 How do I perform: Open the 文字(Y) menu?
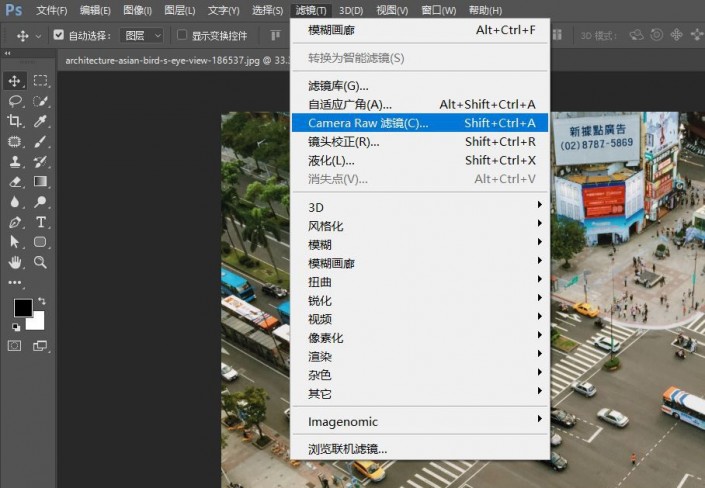(x=223, y=10)
